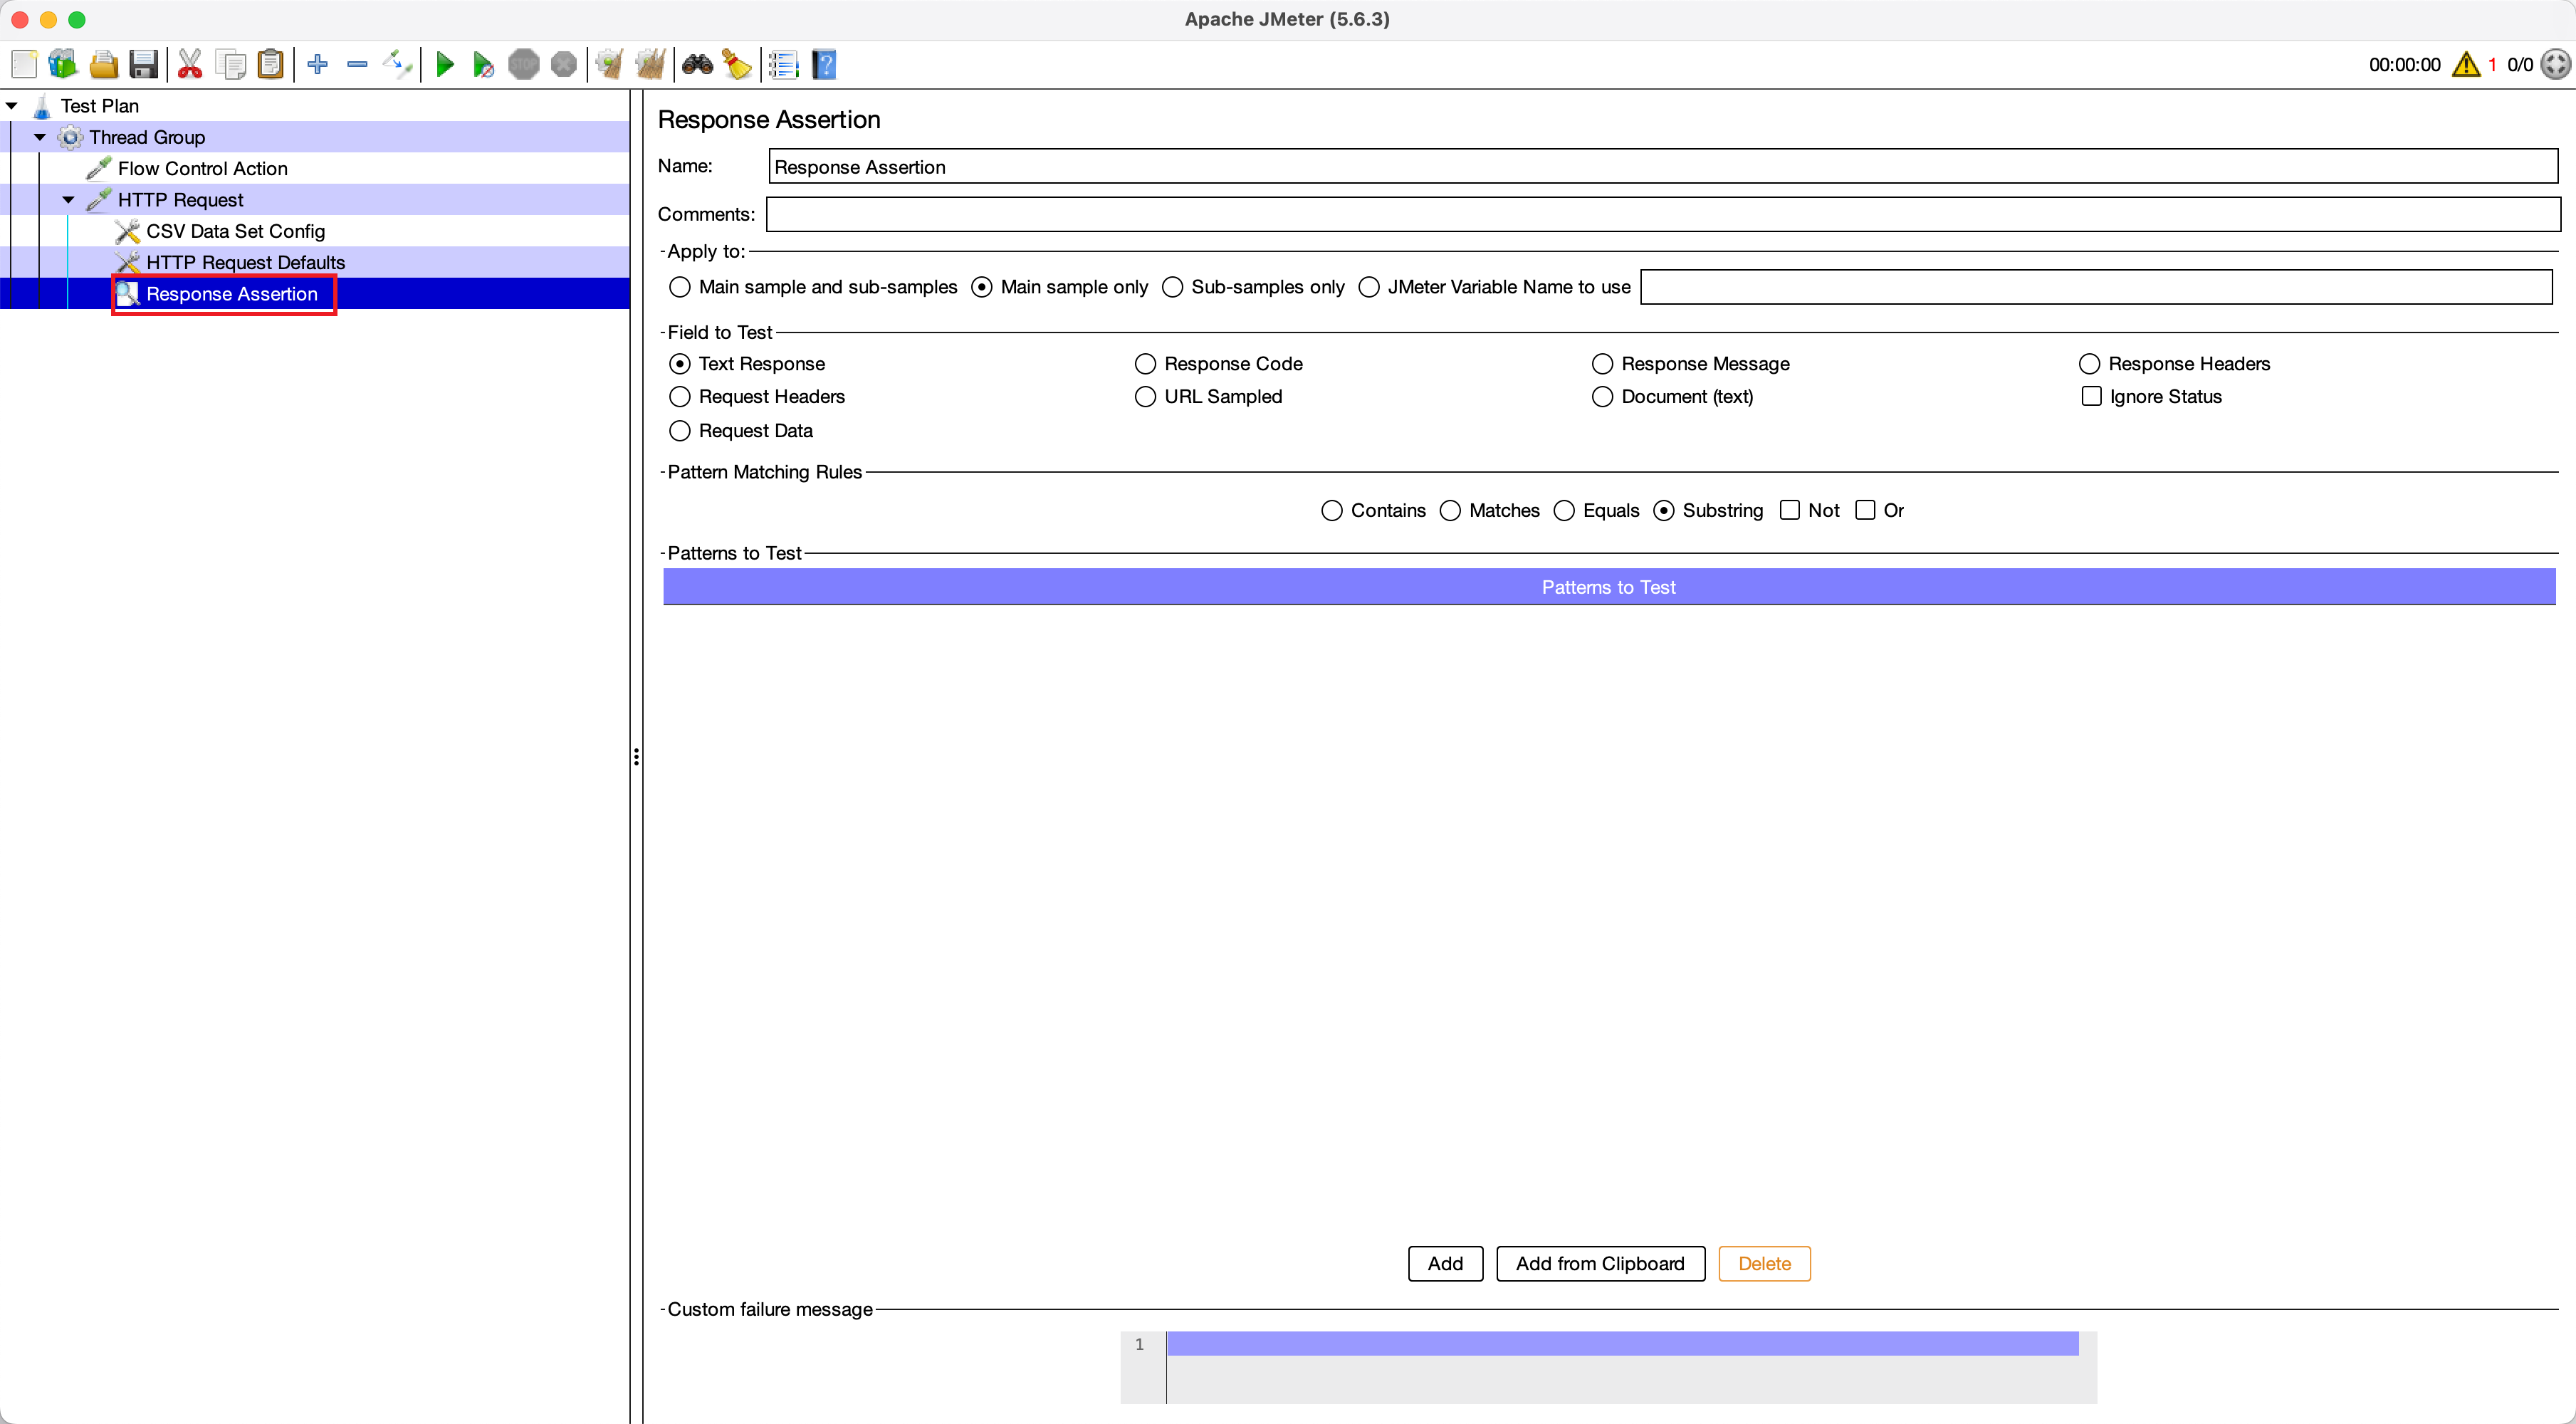Select Response Message field radio
The height and width of the screenshot is (1424, 2576).
click(1602, 364)
